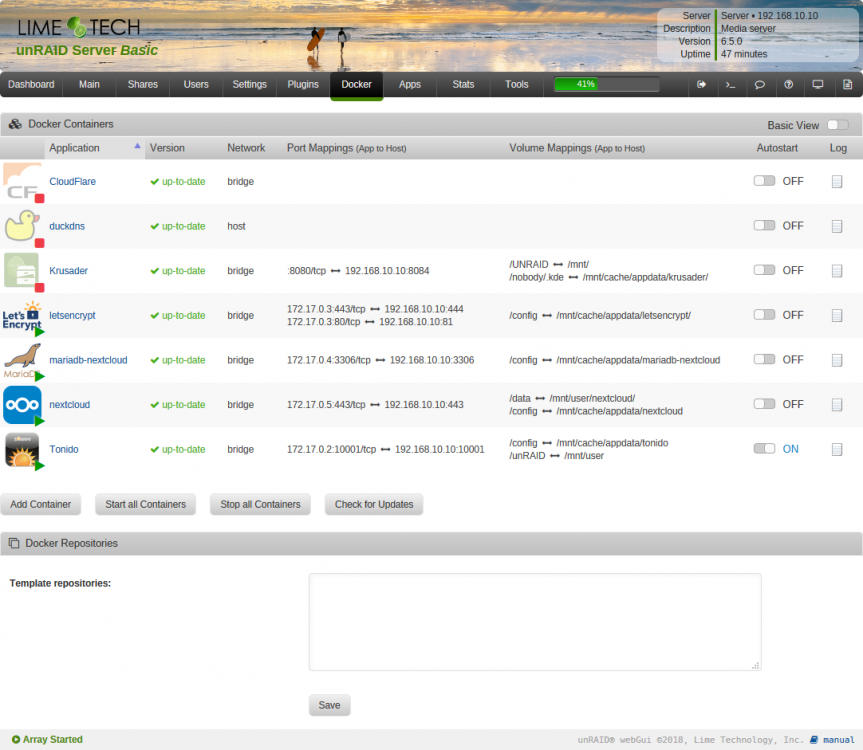Open the nextcloud container icon

22,404
